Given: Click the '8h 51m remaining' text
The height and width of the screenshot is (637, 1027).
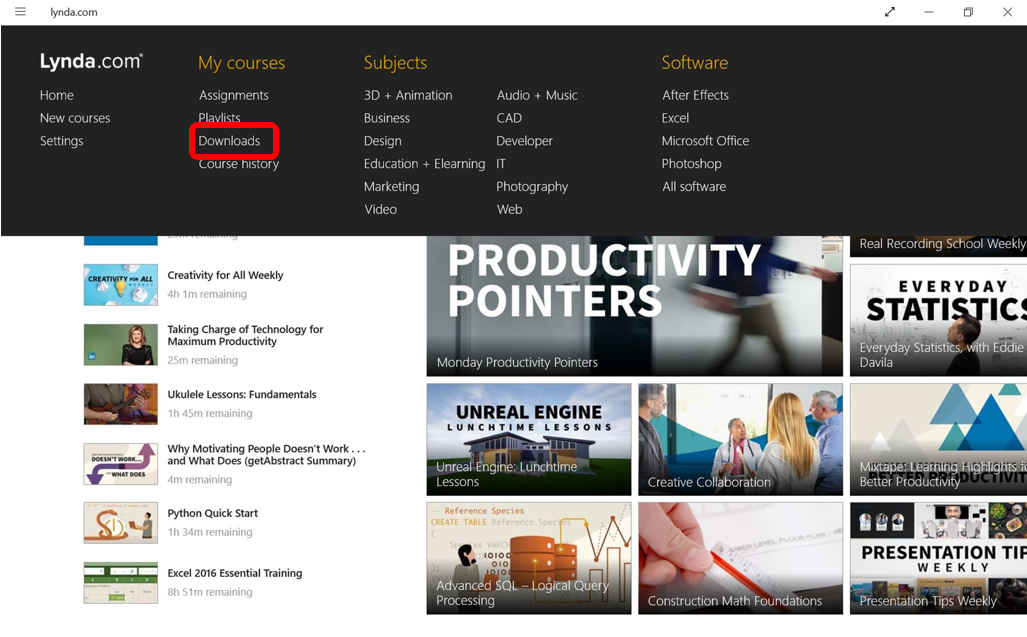Looking at the screenshot, I should tap(210, 592).
